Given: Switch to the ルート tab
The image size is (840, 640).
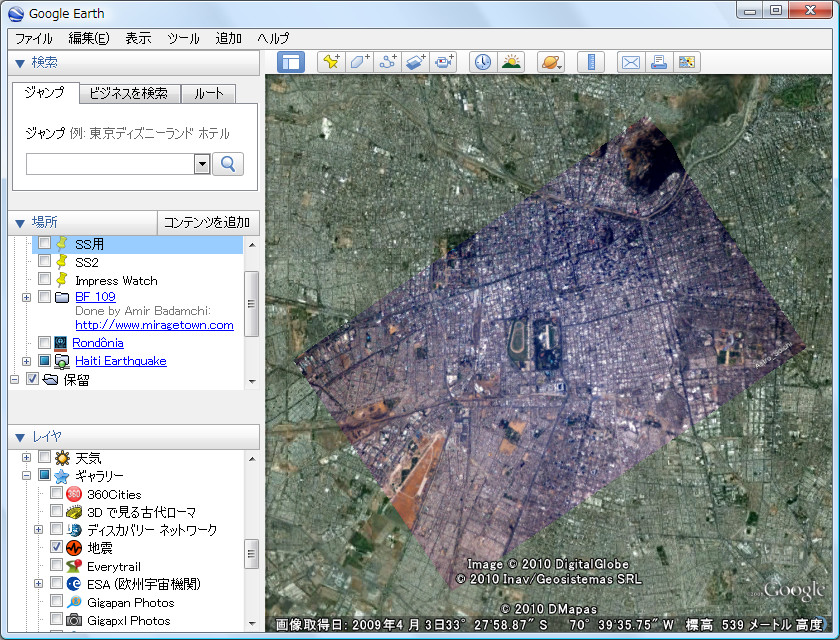Looking at the screenshot, I should click(x=209, y=93).
